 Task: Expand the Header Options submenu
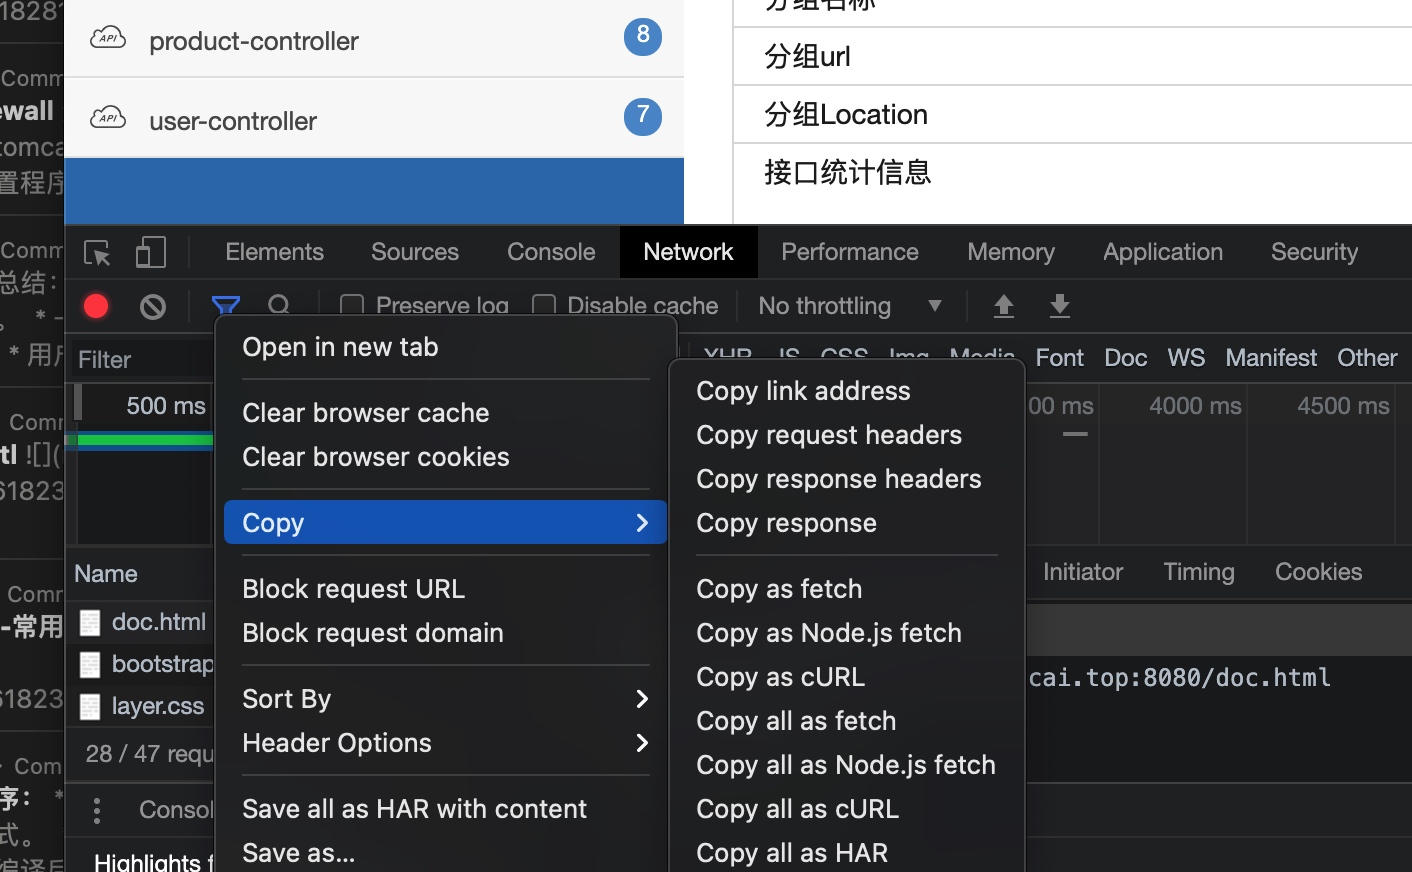[x=445, y=743]
